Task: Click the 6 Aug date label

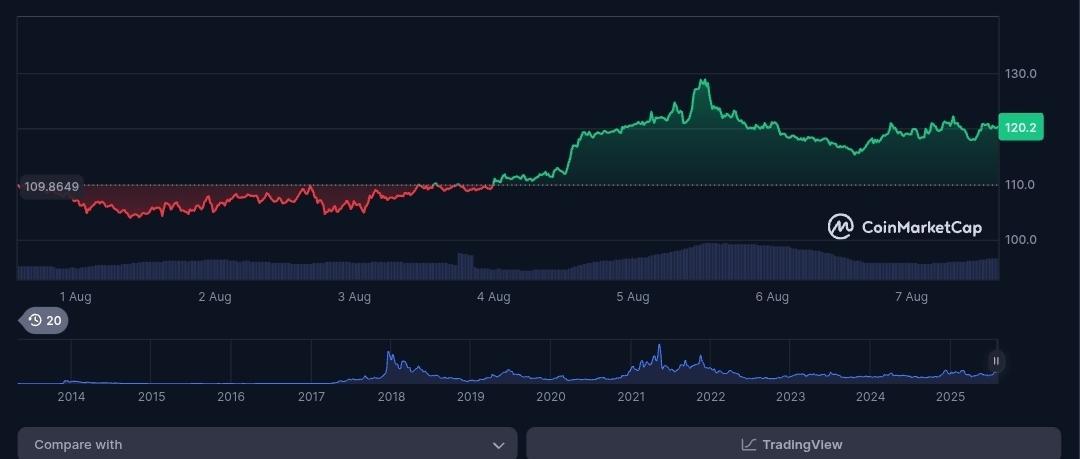Action: point(772,297)
